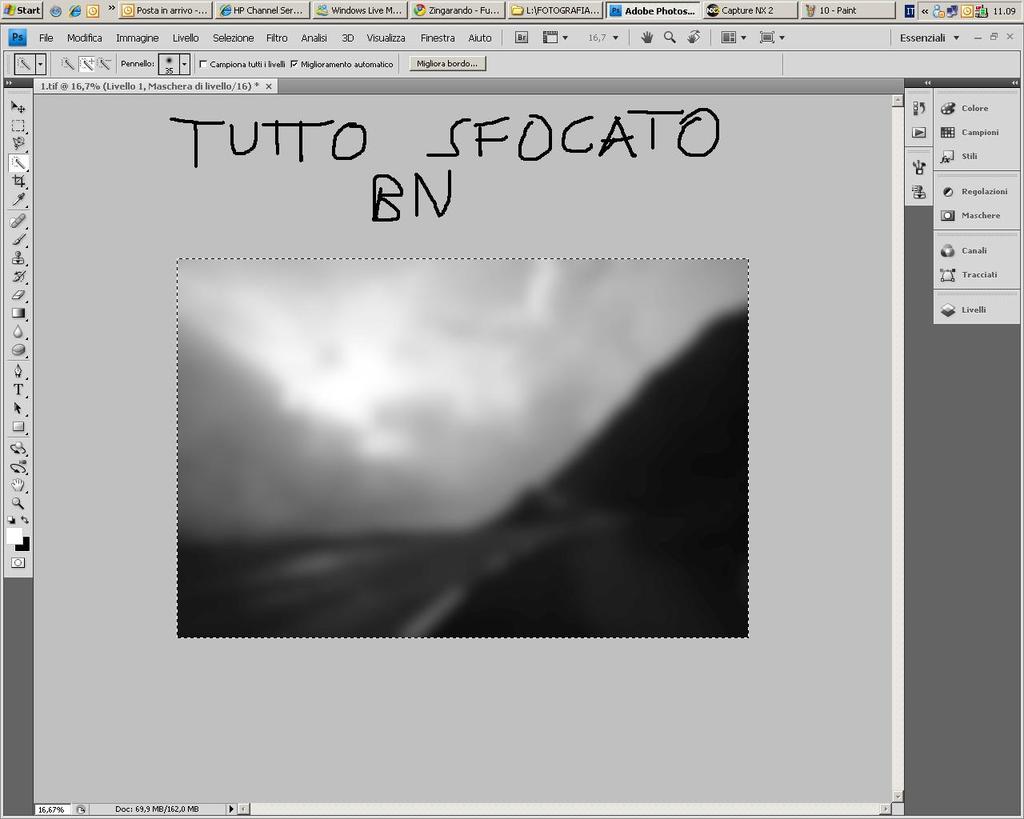The height and width of the screenshot is (819, 1024).
Task: Open the Pennello size dropdown
Action: [185, 63]
